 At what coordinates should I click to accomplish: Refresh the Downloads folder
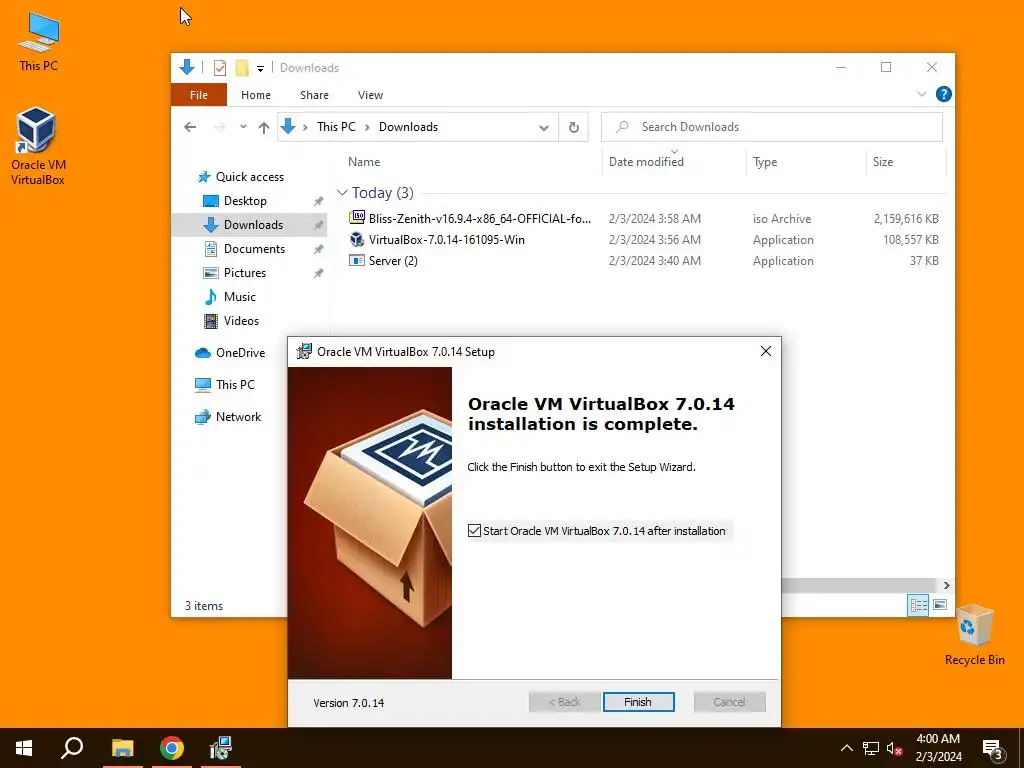[x=573, y=127]
